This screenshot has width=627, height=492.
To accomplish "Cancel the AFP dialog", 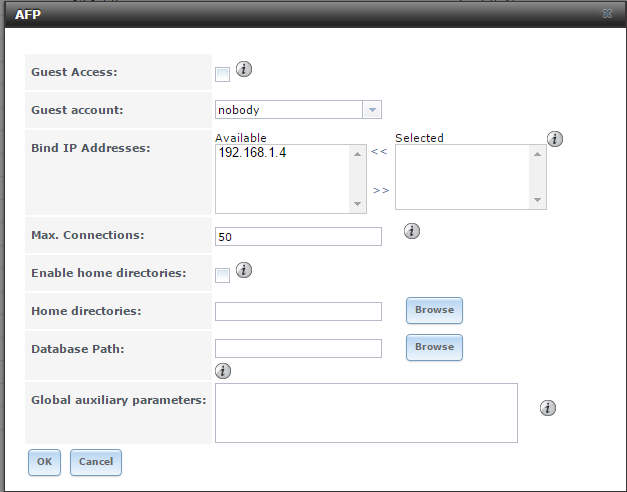I will pos(96,462).
